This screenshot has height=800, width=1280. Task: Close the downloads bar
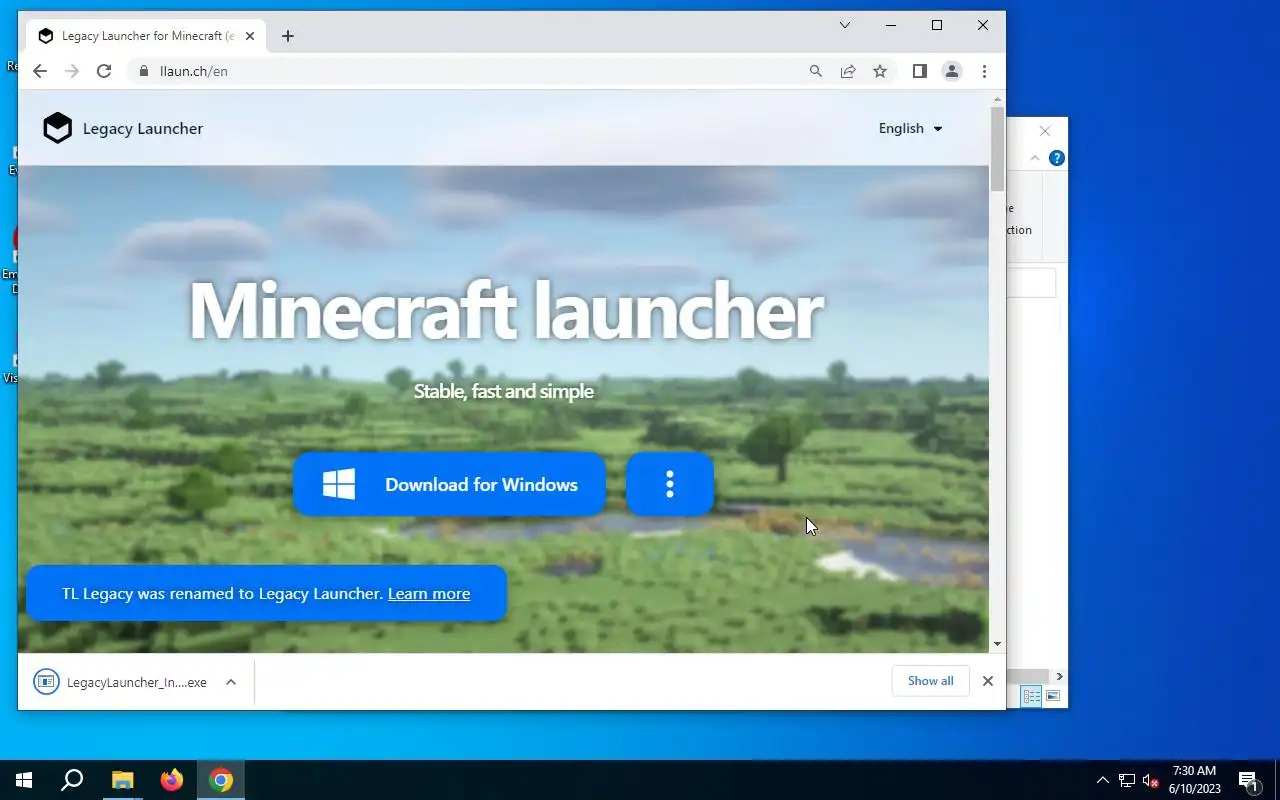pyautogui.click(x=988, y=681)
